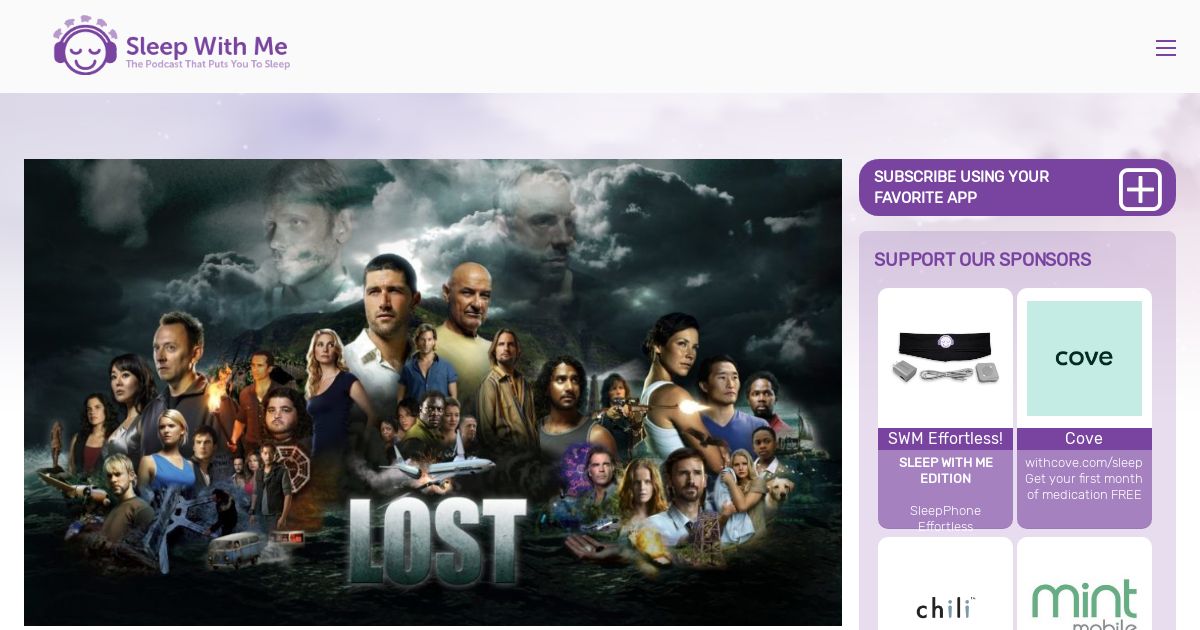Click the Cove sponsor logo
The height and width of the screenshot is (630, 1200).
1084,358
